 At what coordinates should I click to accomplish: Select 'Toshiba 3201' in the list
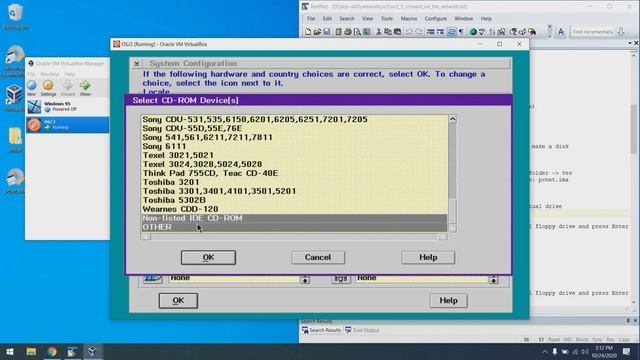[x=294, y=182]
